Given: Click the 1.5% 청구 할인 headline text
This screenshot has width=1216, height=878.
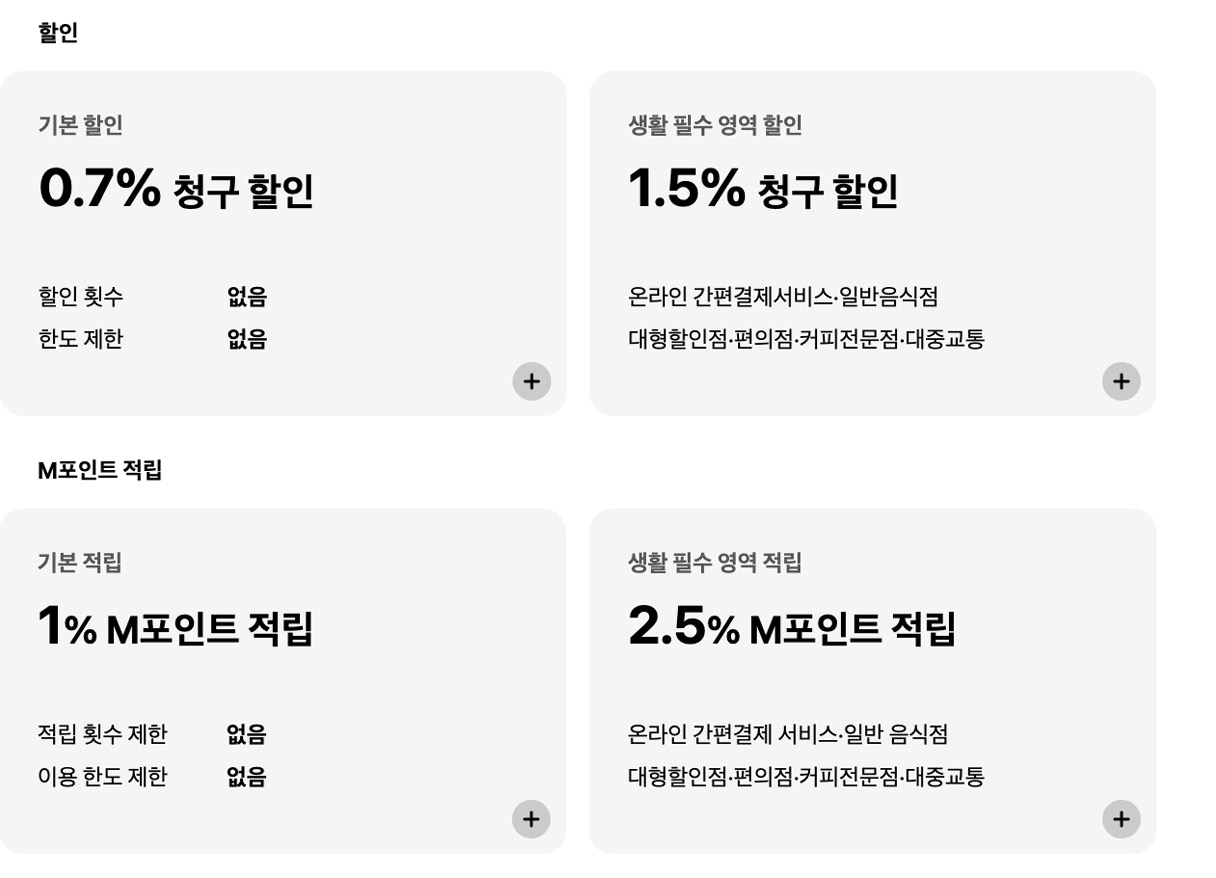Looking at the screenshot, I should click(x=762, y=189).
